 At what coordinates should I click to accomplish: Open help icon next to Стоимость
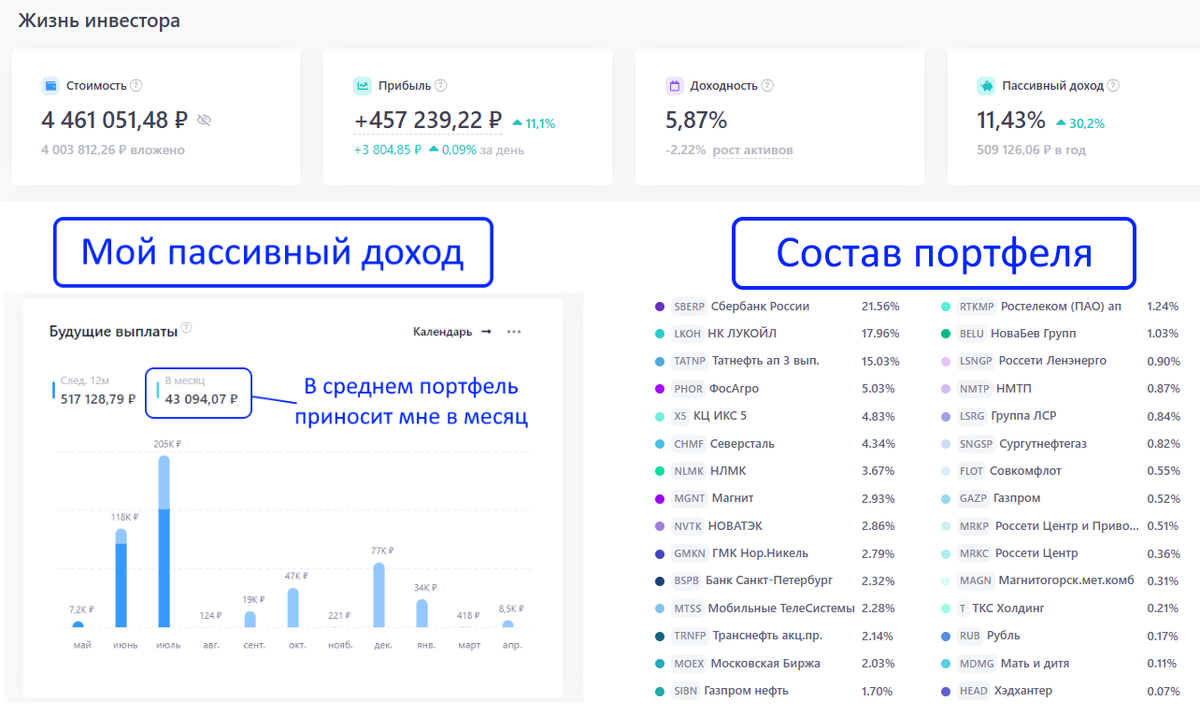click(136, 86)
